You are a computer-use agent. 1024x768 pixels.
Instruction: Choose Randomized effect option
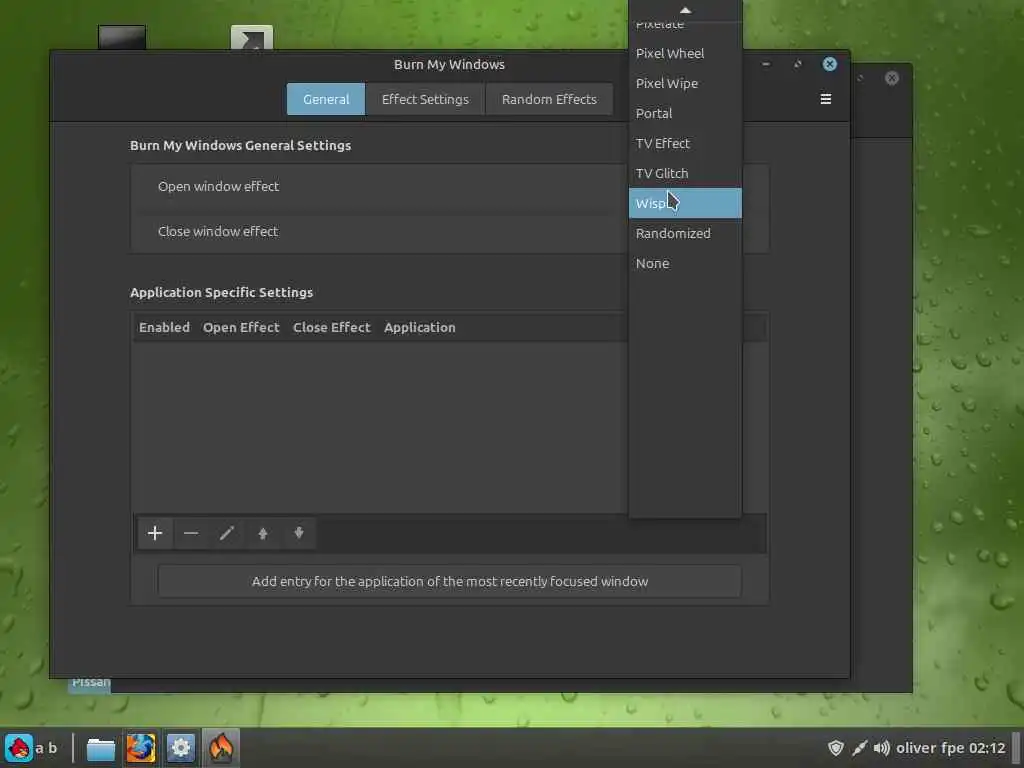pyautogui.click(x=685, y=233)
